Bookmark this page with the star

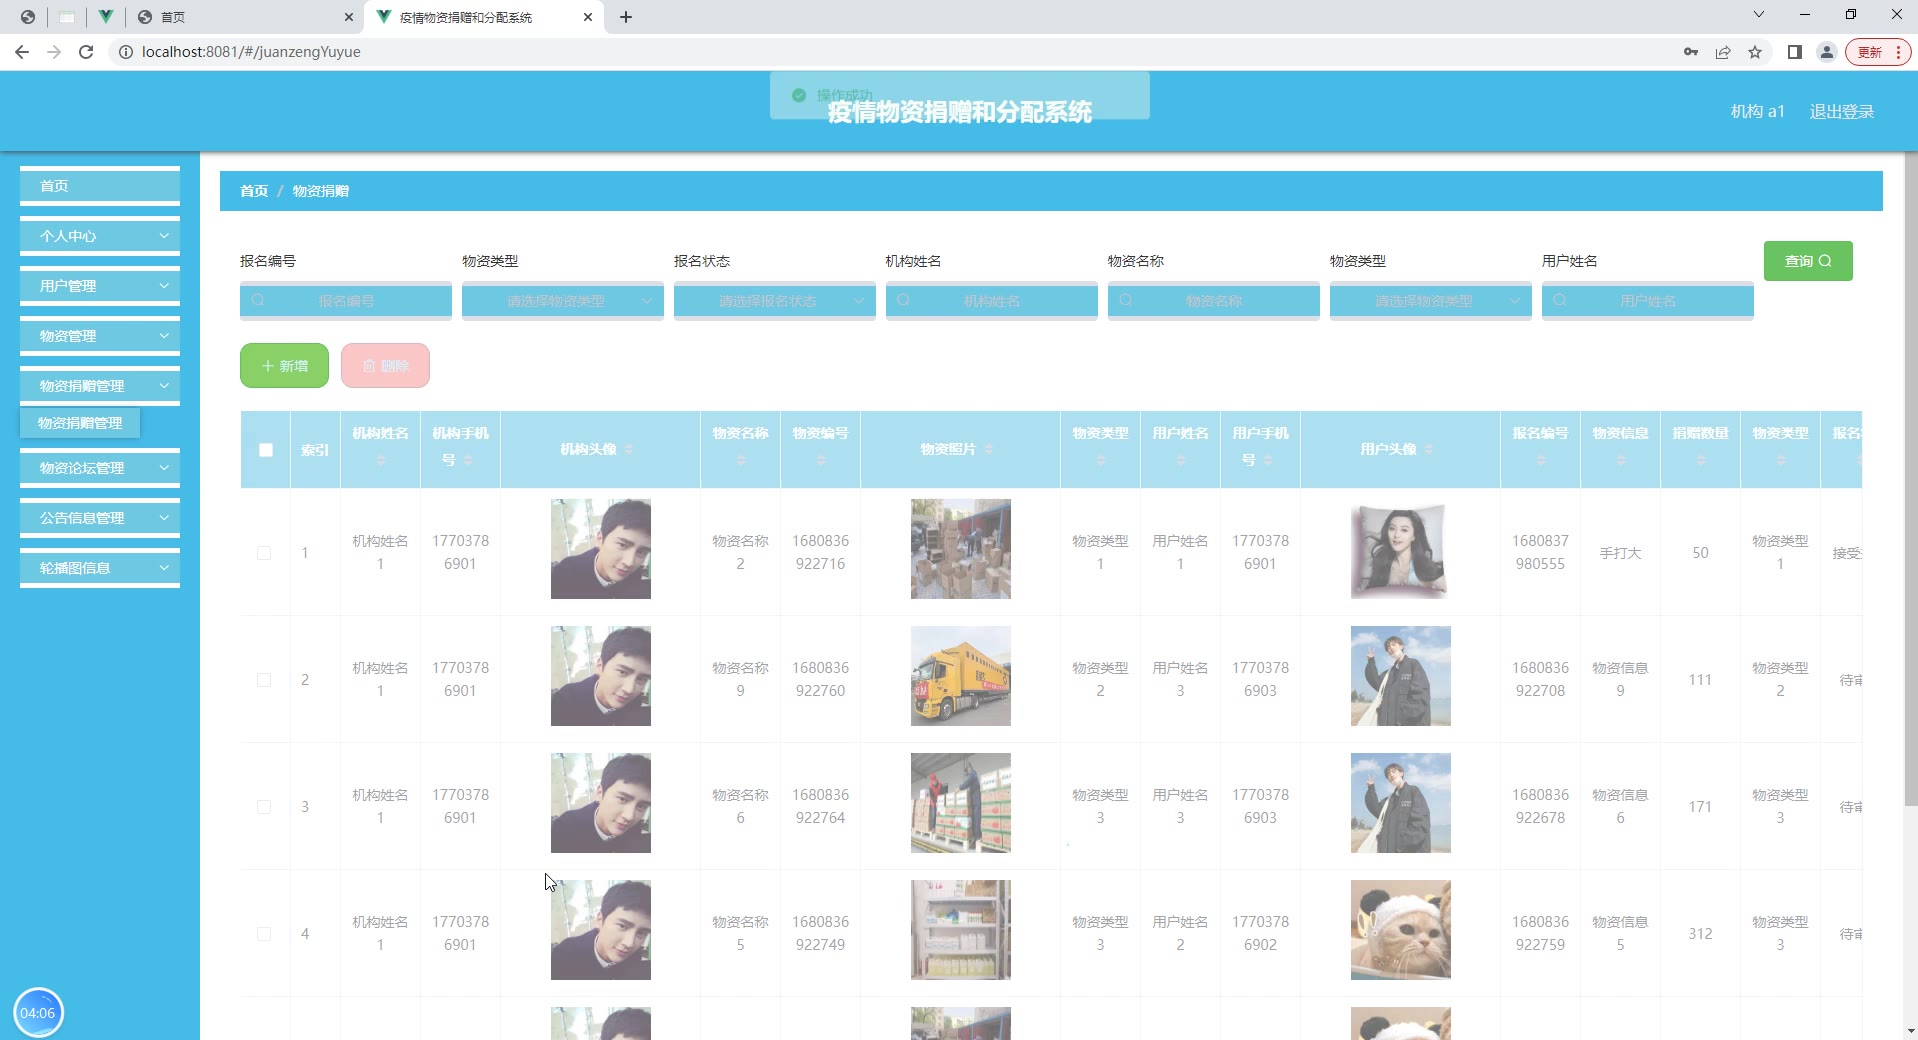(1755, 52)
